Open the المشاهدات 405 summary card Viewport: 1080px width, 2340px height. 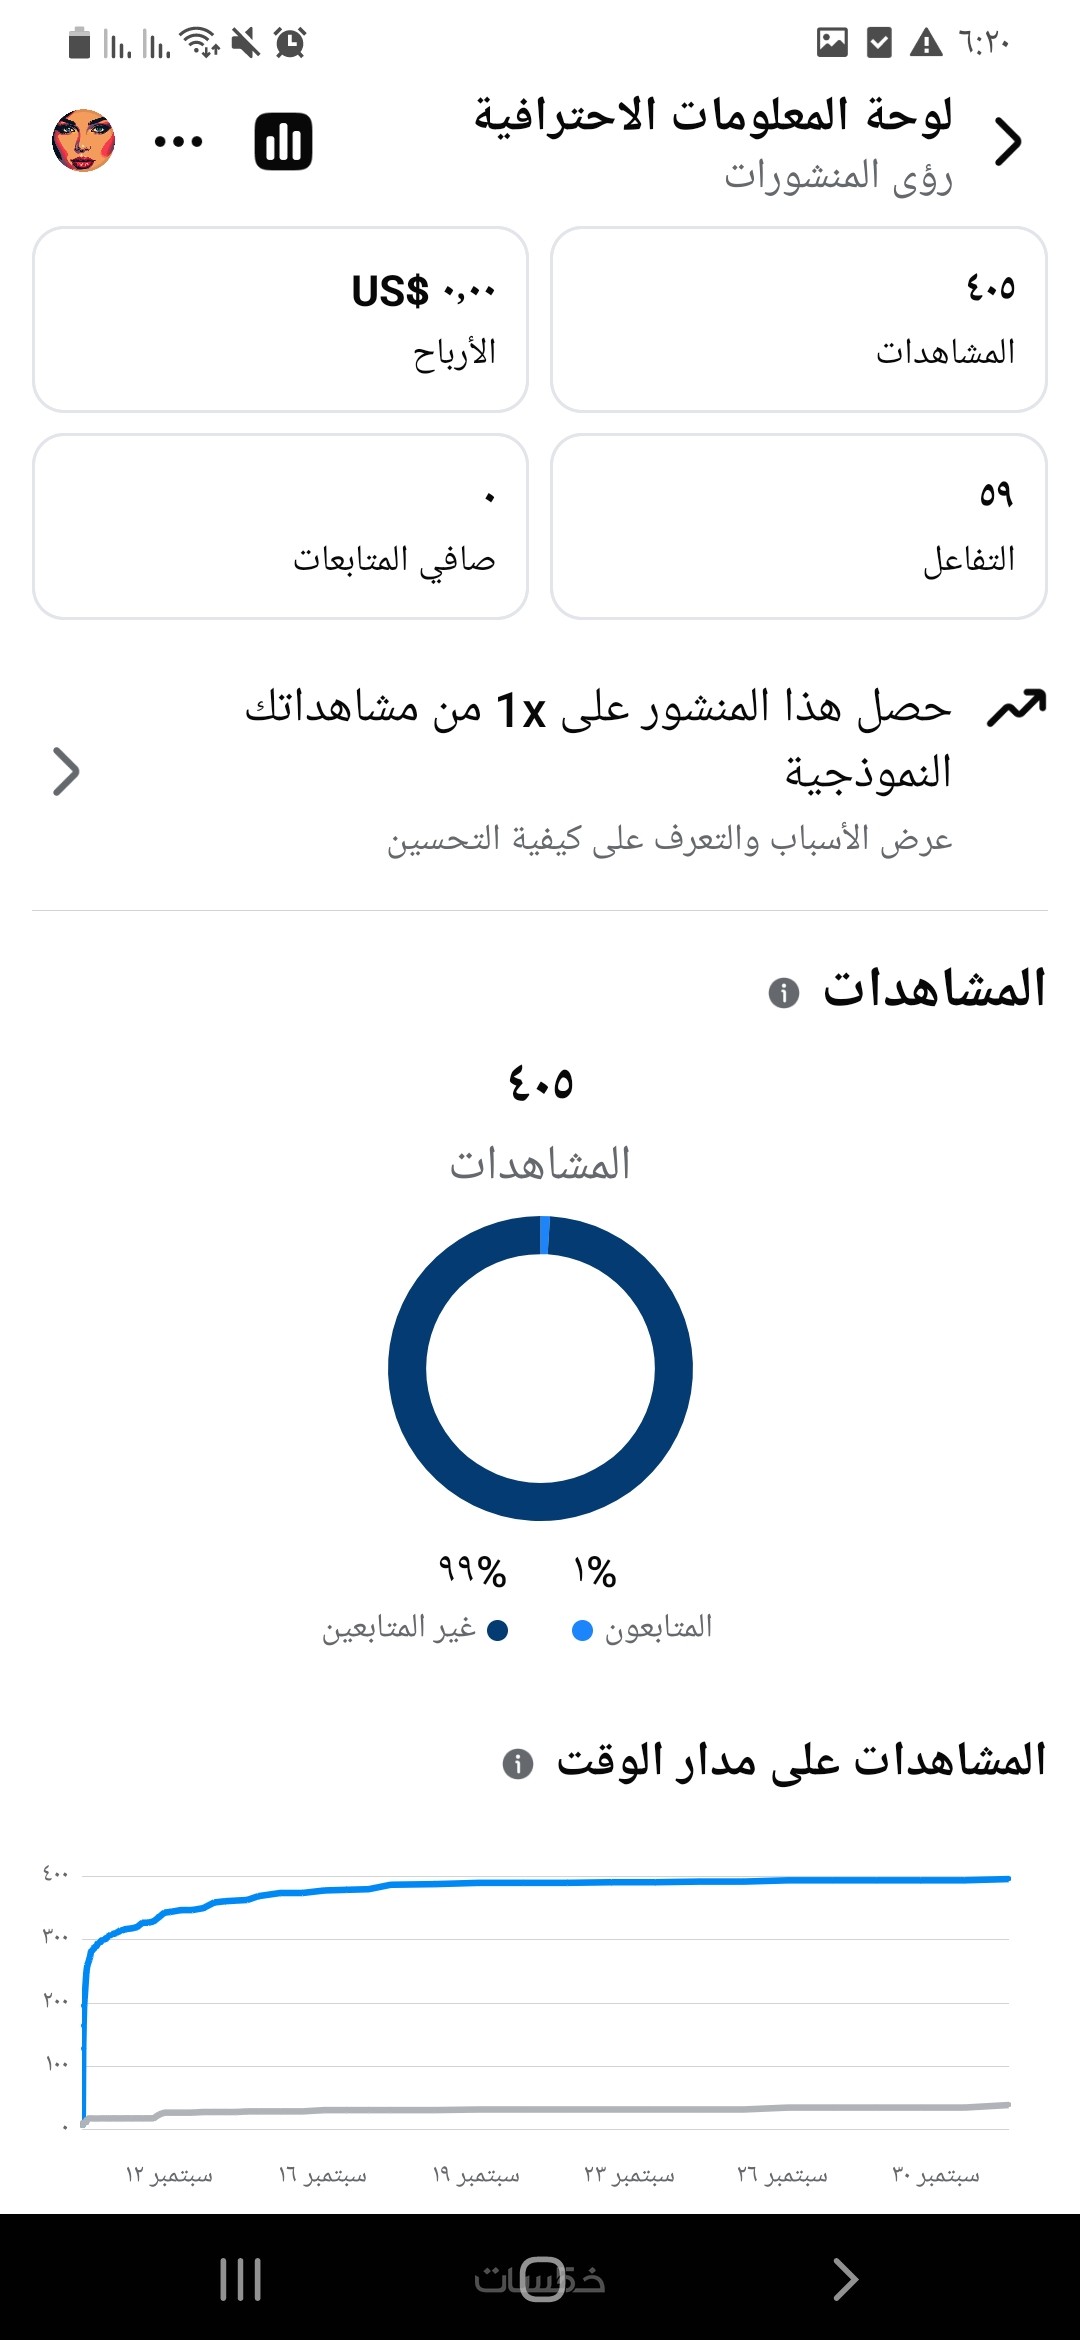798,319
